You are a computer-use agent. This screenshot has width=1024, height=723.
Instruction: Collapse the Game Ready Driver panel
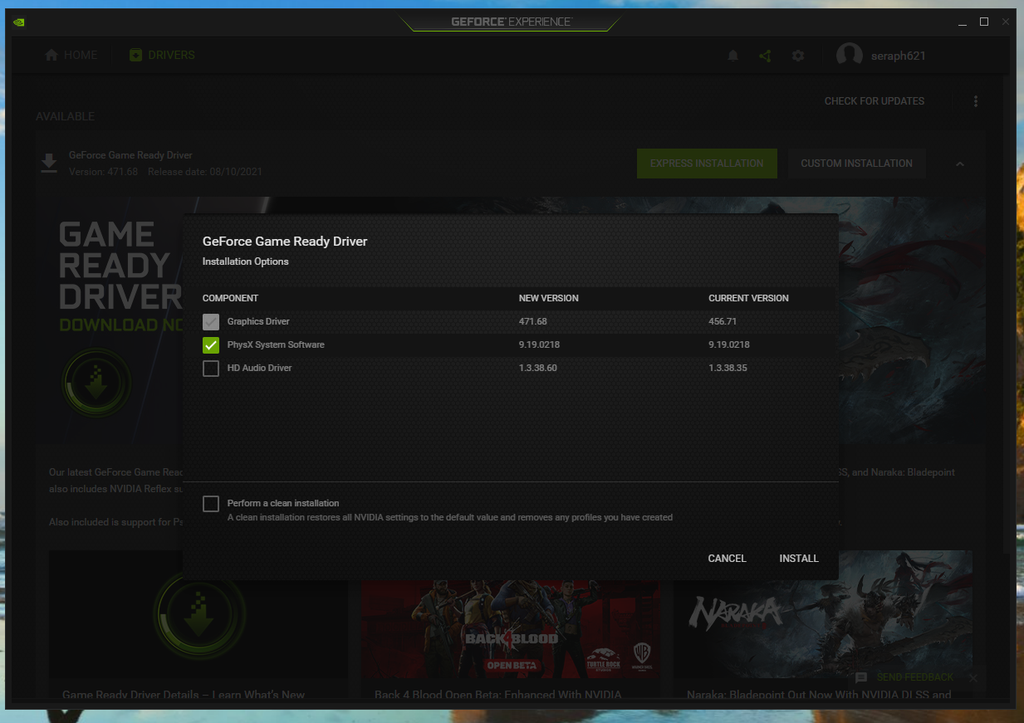[960, 163]
